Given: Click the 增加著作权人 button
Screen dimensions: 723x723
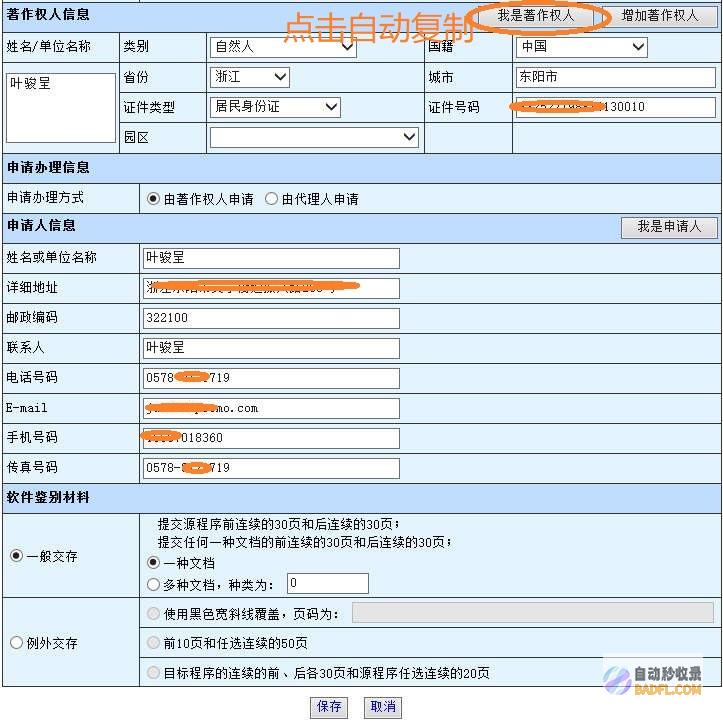Looking at the screenshot, I should pyautogui.click(x=660, y=16).
